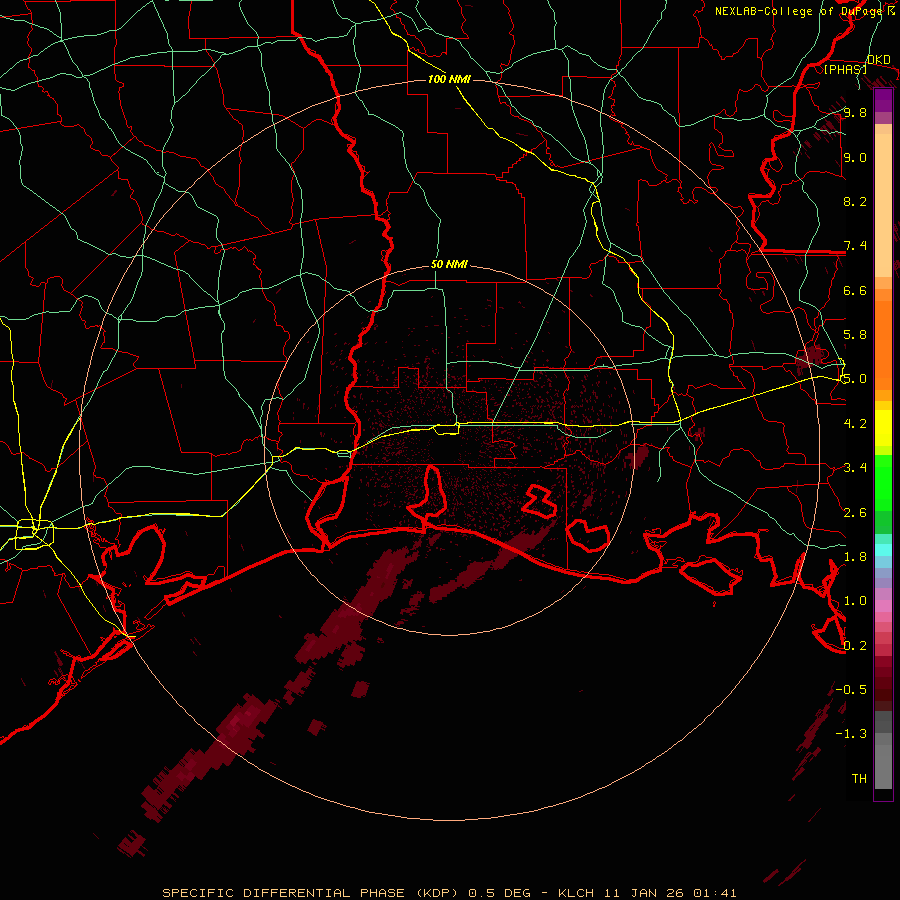Click the NEXLAB-College of DuPage credit text
This screenshot has width=900, height=900.
click(x=798, y=11)
